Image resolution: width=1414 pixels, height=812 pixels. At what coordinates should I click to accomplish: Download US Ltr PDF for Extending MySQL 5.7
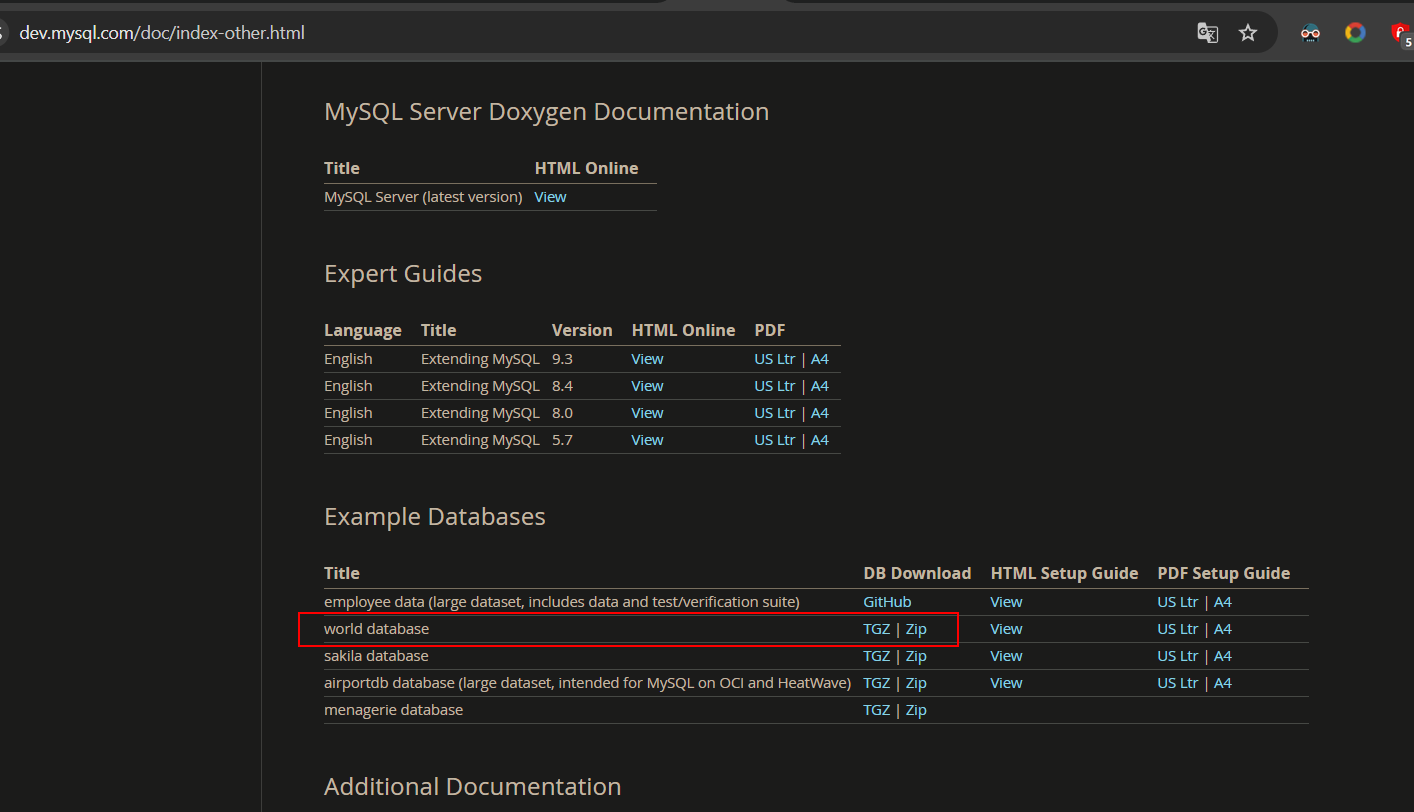pyautogui.click(x=775, y=440)
